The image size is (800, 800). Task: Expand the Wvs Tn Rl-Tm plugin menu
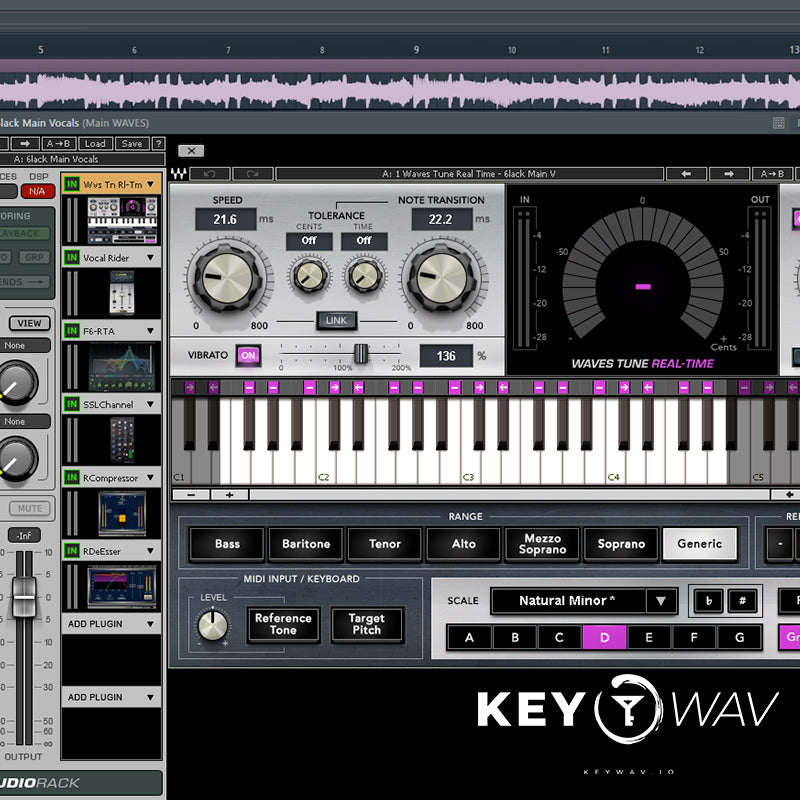[x=152, y=185]
